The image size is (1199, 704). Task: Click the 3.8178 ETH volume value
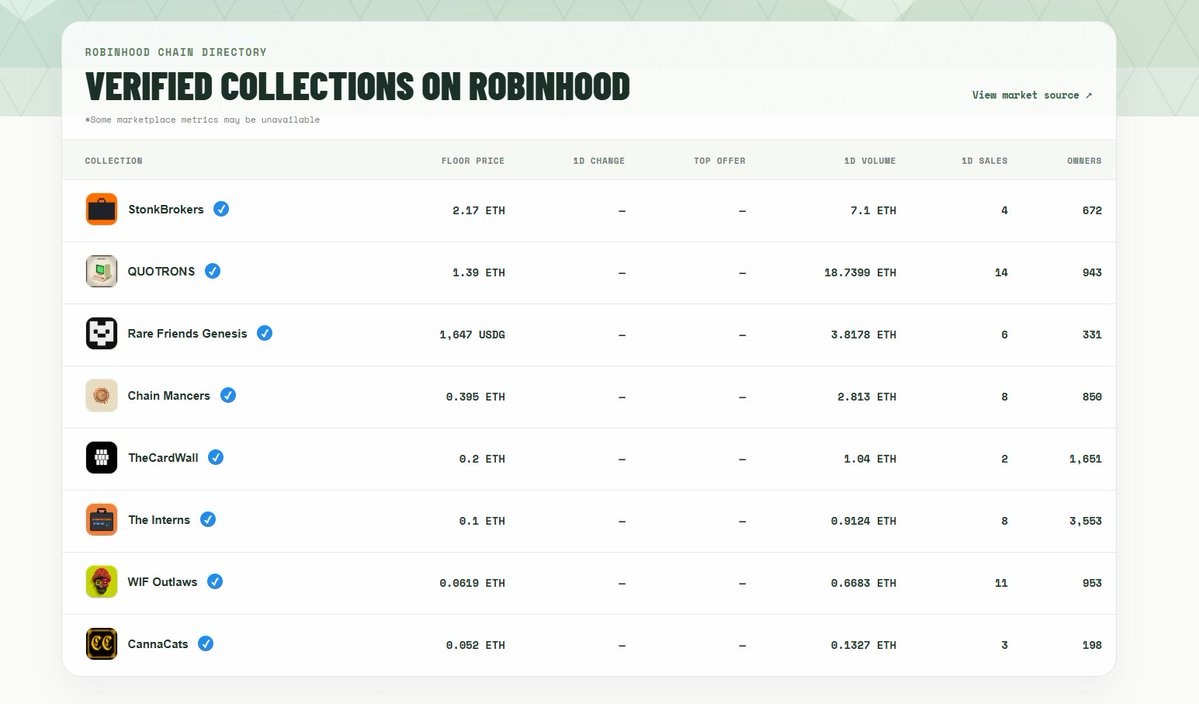[863, 334]
